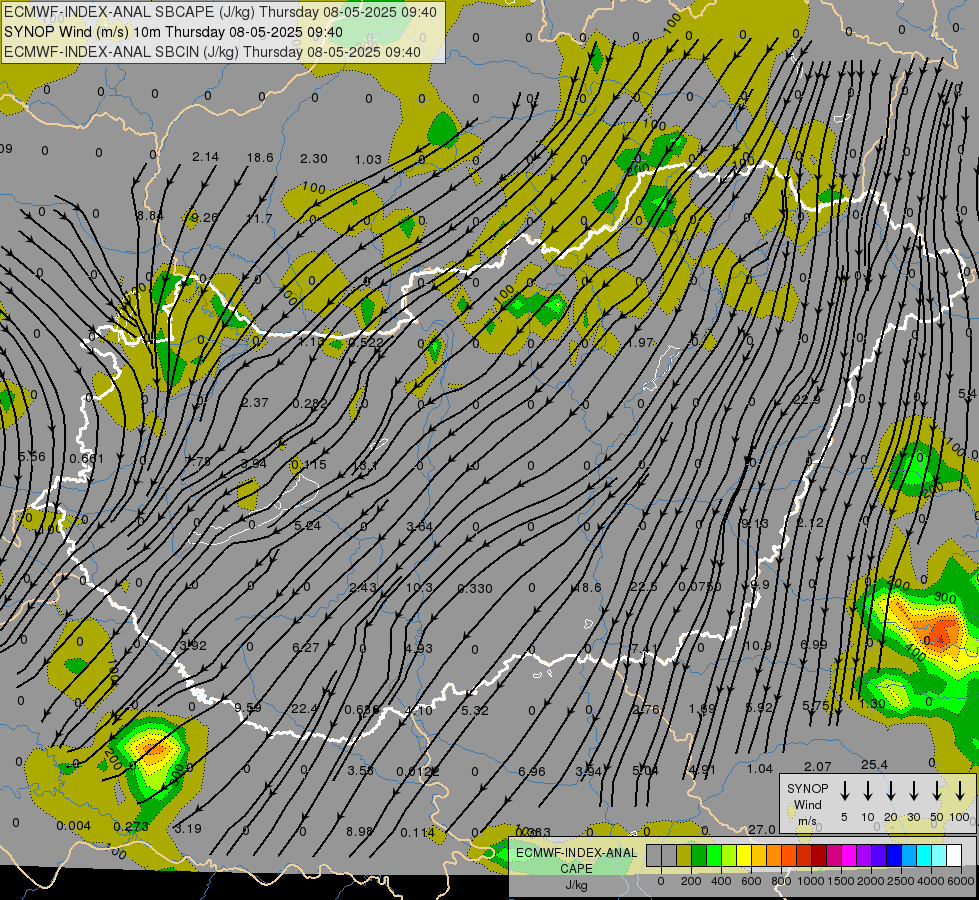The width and height of the screenshot is (979, 900).
Task: Click the wind arrow above the 100 m/s label
Action: 960,791
